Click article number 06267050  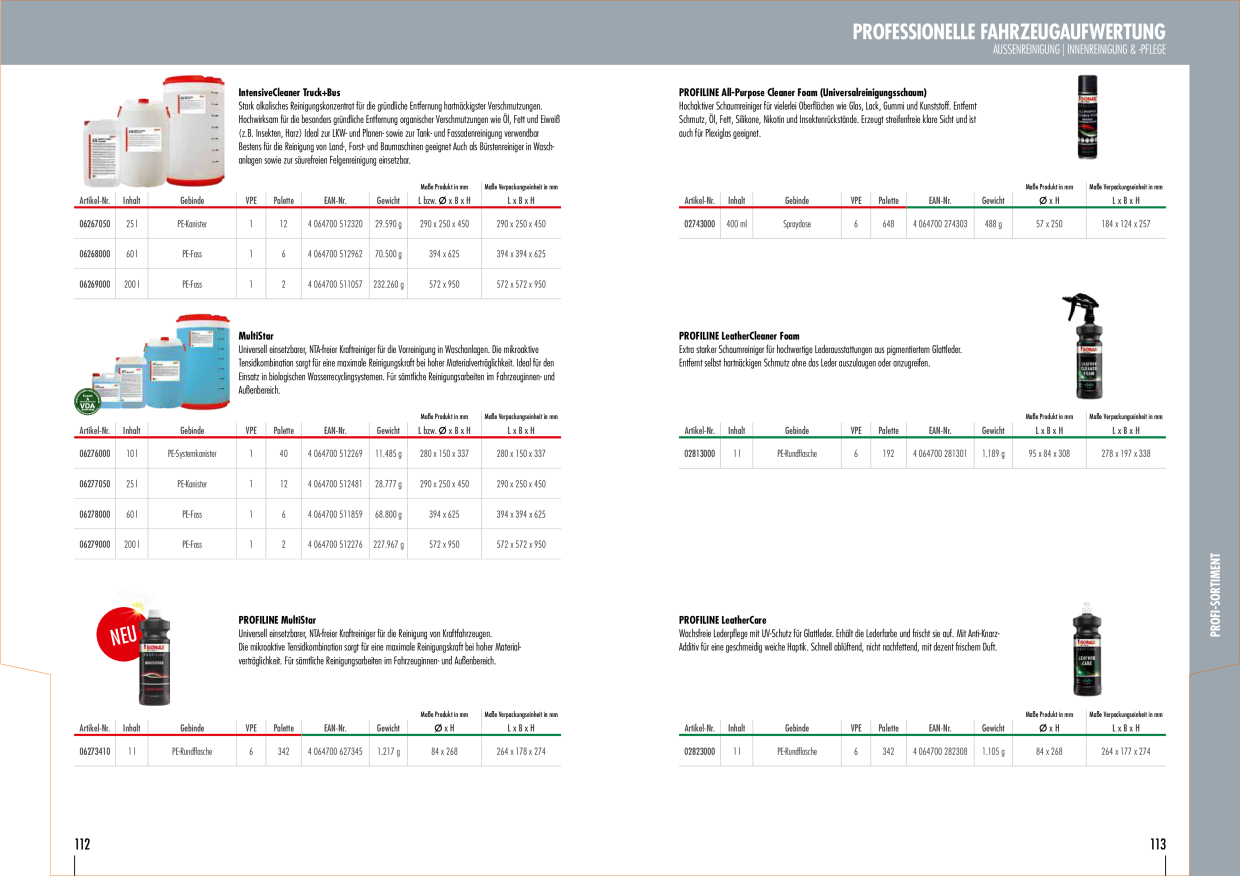[94, 224]
